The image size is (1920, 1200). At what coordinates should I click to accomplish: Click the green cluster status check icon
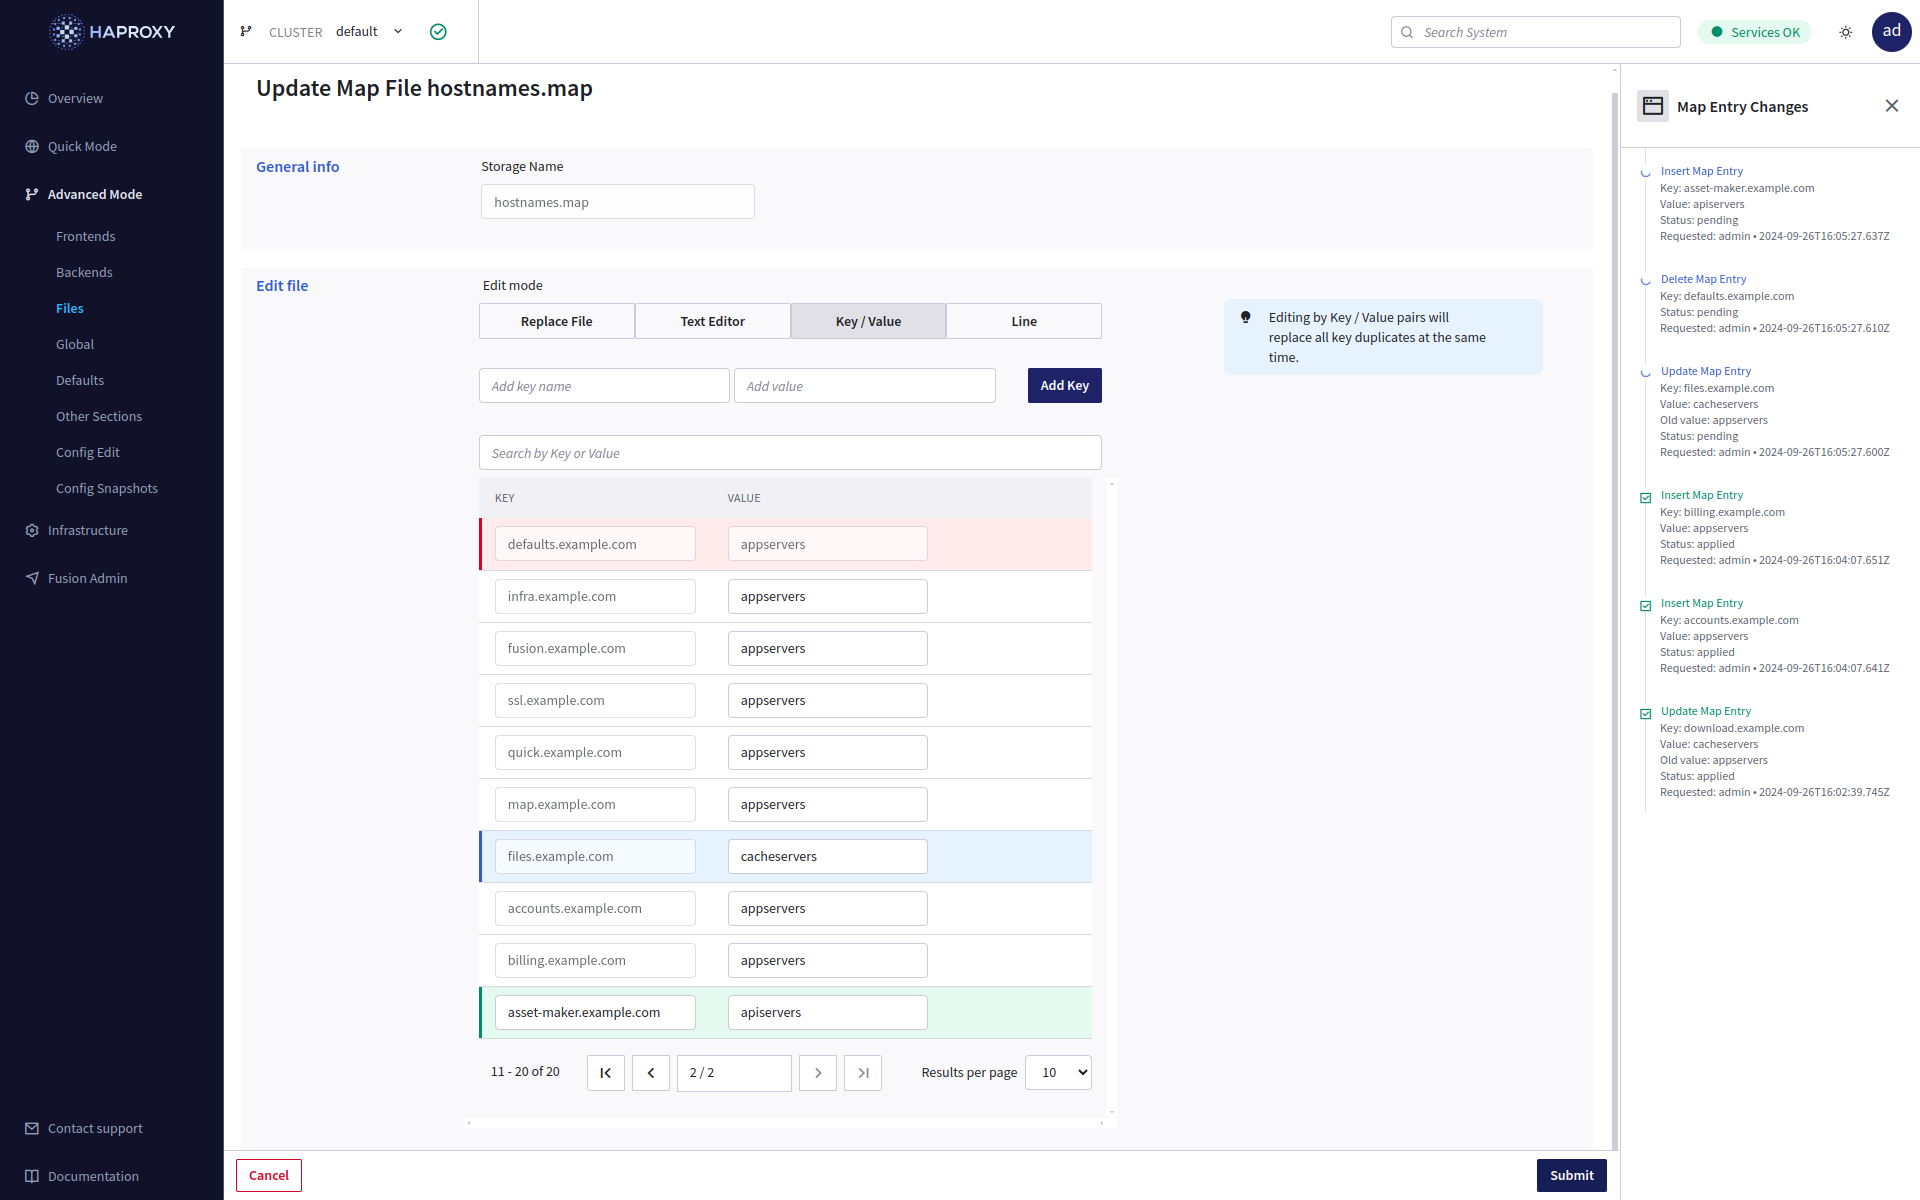pyautogui.click(x=438, y=32)
